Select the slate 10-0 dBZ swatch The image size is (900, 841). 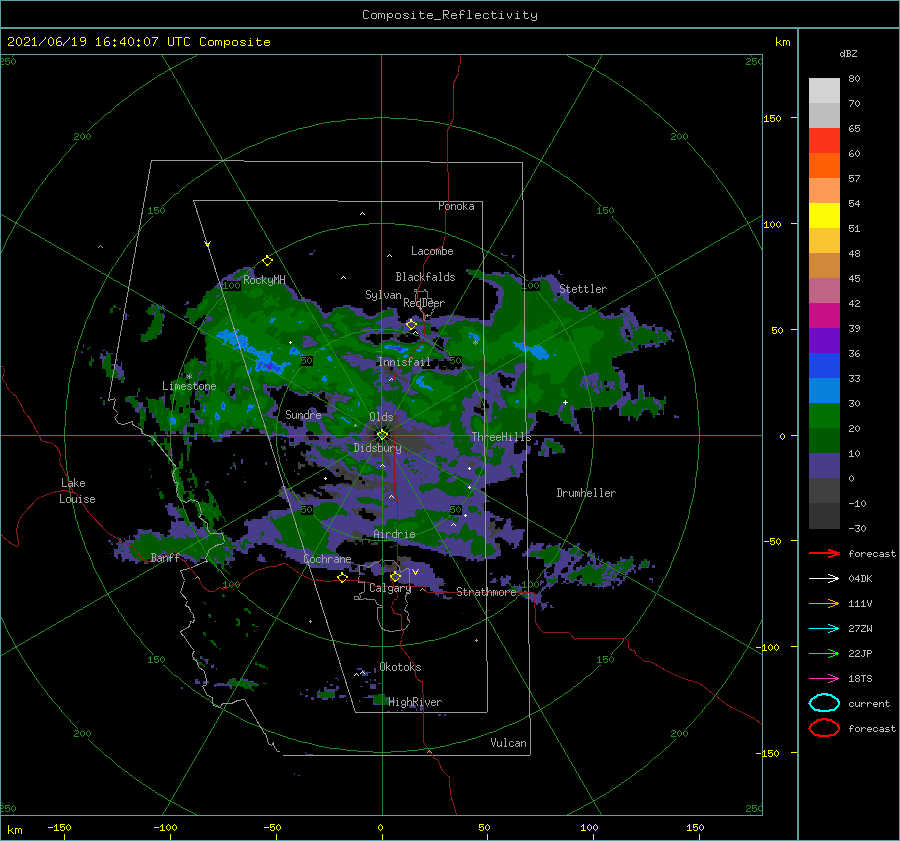824,466
